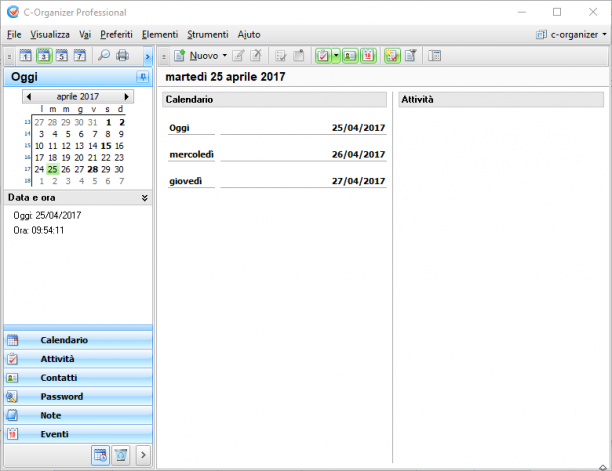Open the Eventi section
The image size is (612, 471).
point(78,434)
